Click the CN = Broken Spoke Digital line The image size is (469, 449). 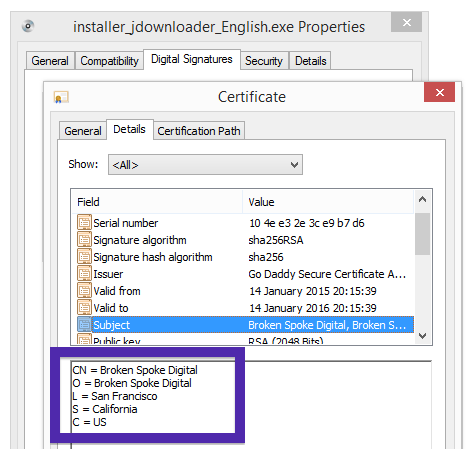pos(135,370)
